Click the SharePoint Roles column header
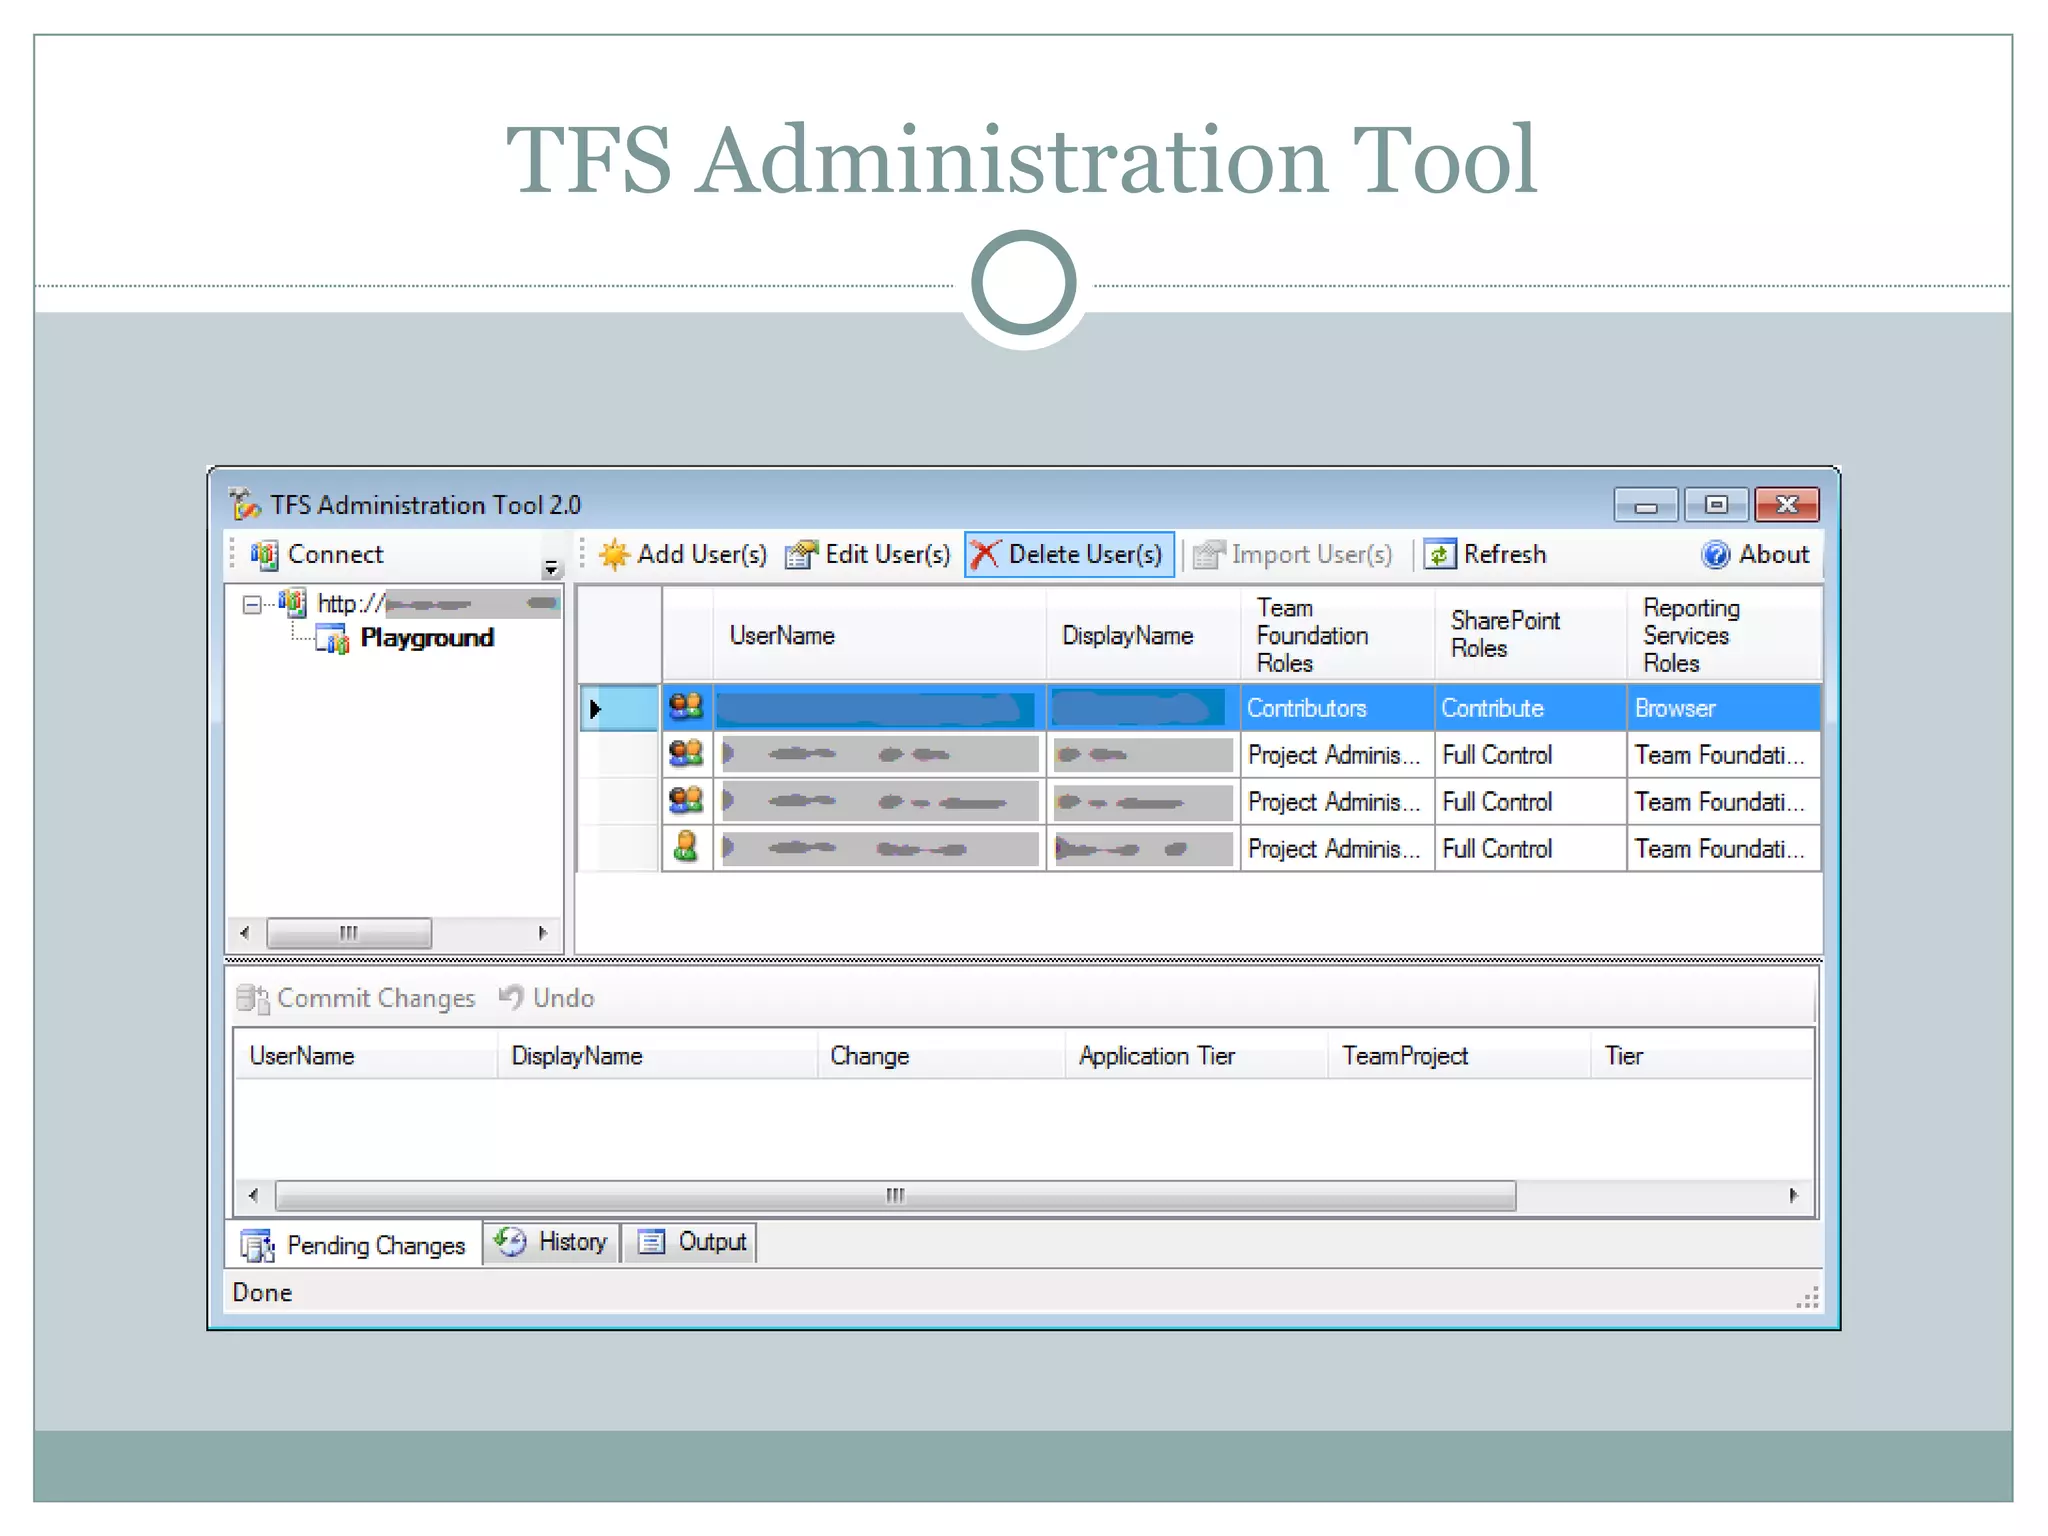The image size is (2048, 1536). tap(1530, 635)
